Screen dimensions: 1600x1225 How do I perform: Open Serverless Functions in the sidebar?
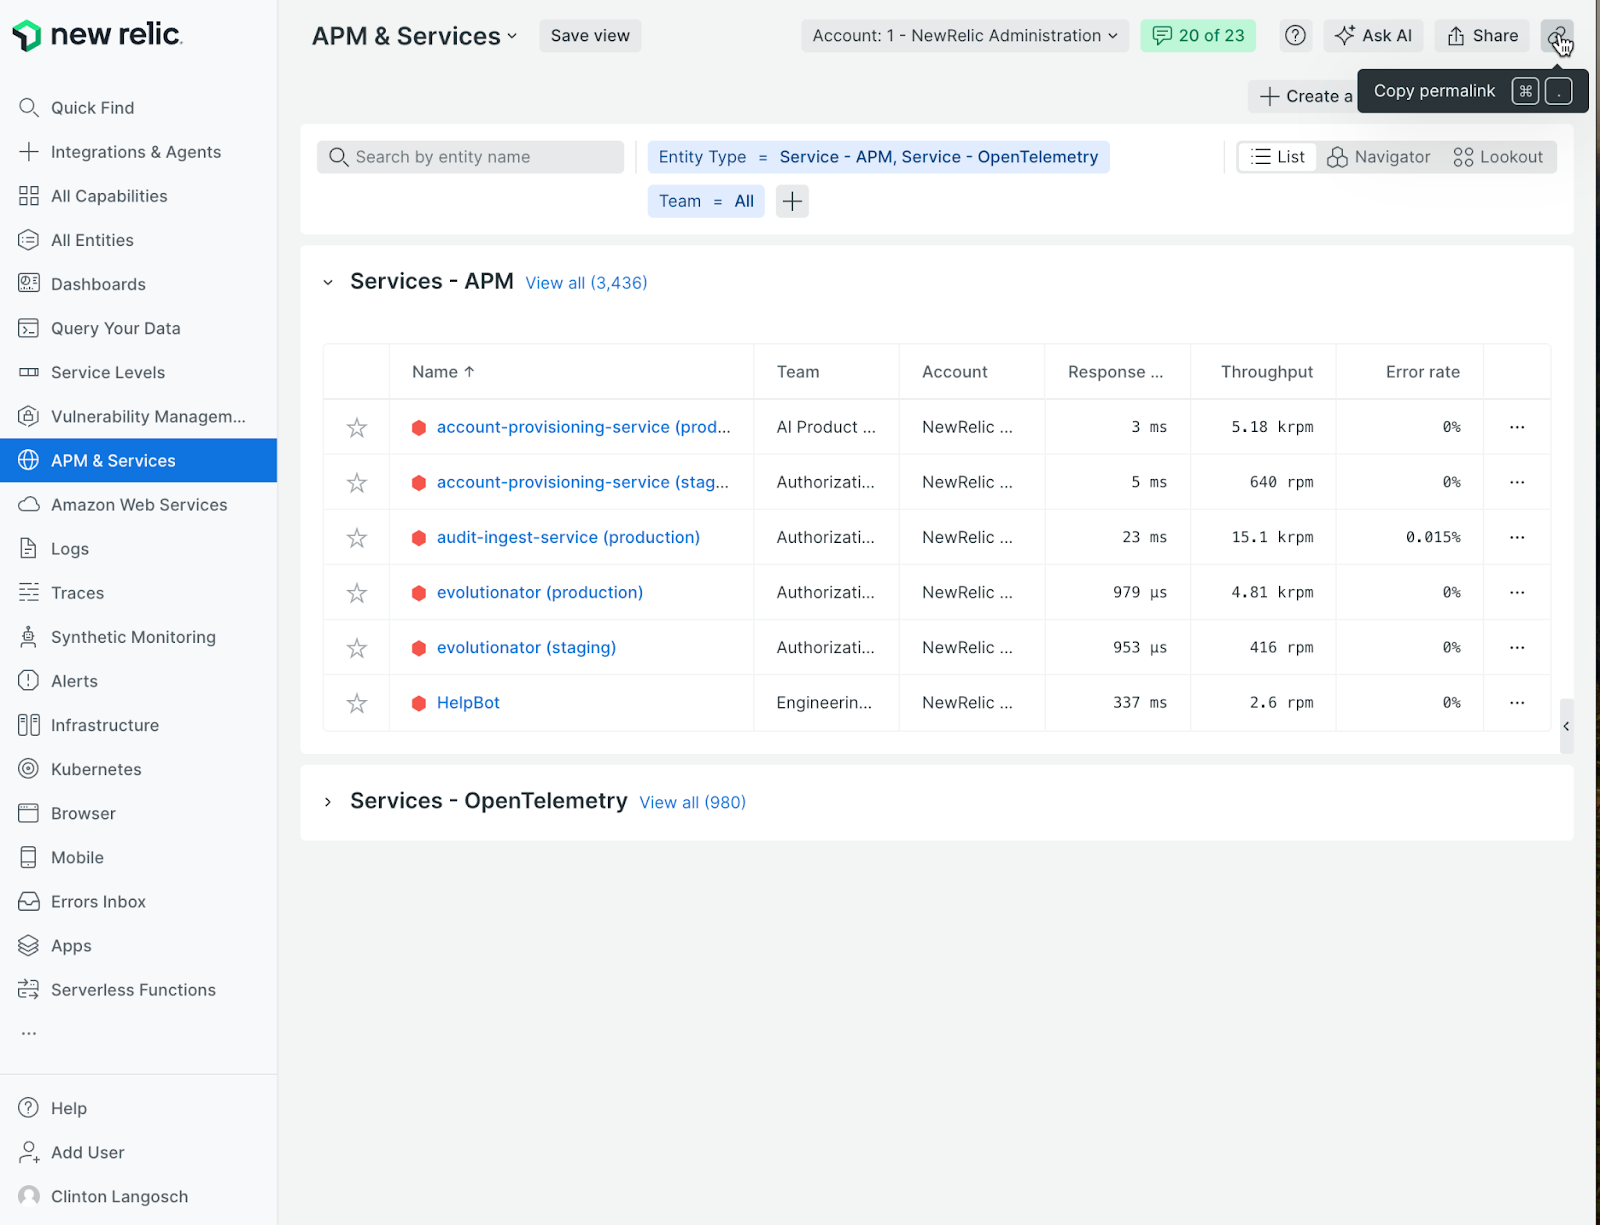point(133,989)
